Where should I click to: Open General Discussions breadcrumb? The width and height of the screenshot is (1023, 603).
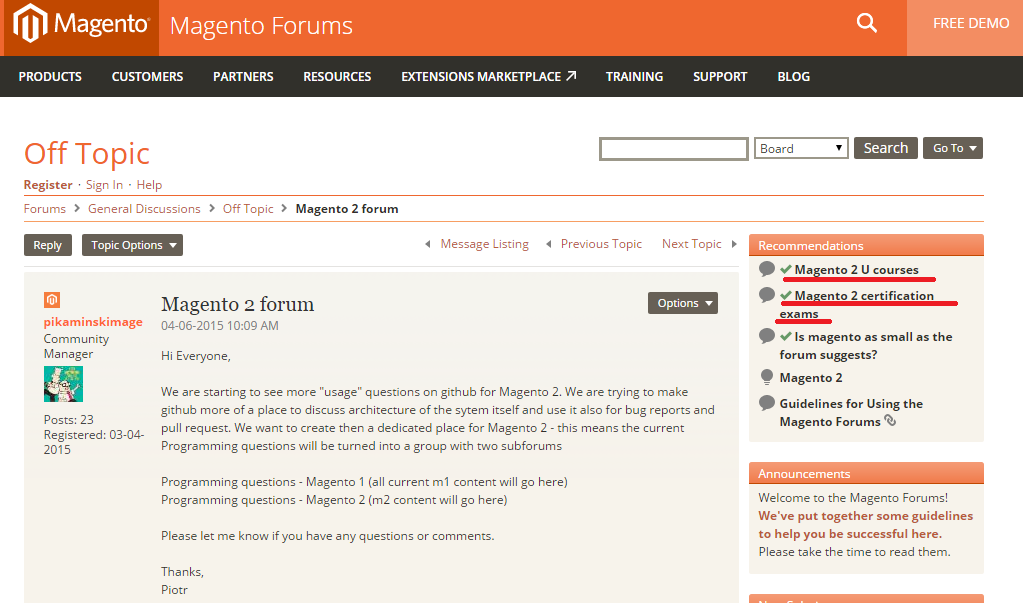[144, 209]
